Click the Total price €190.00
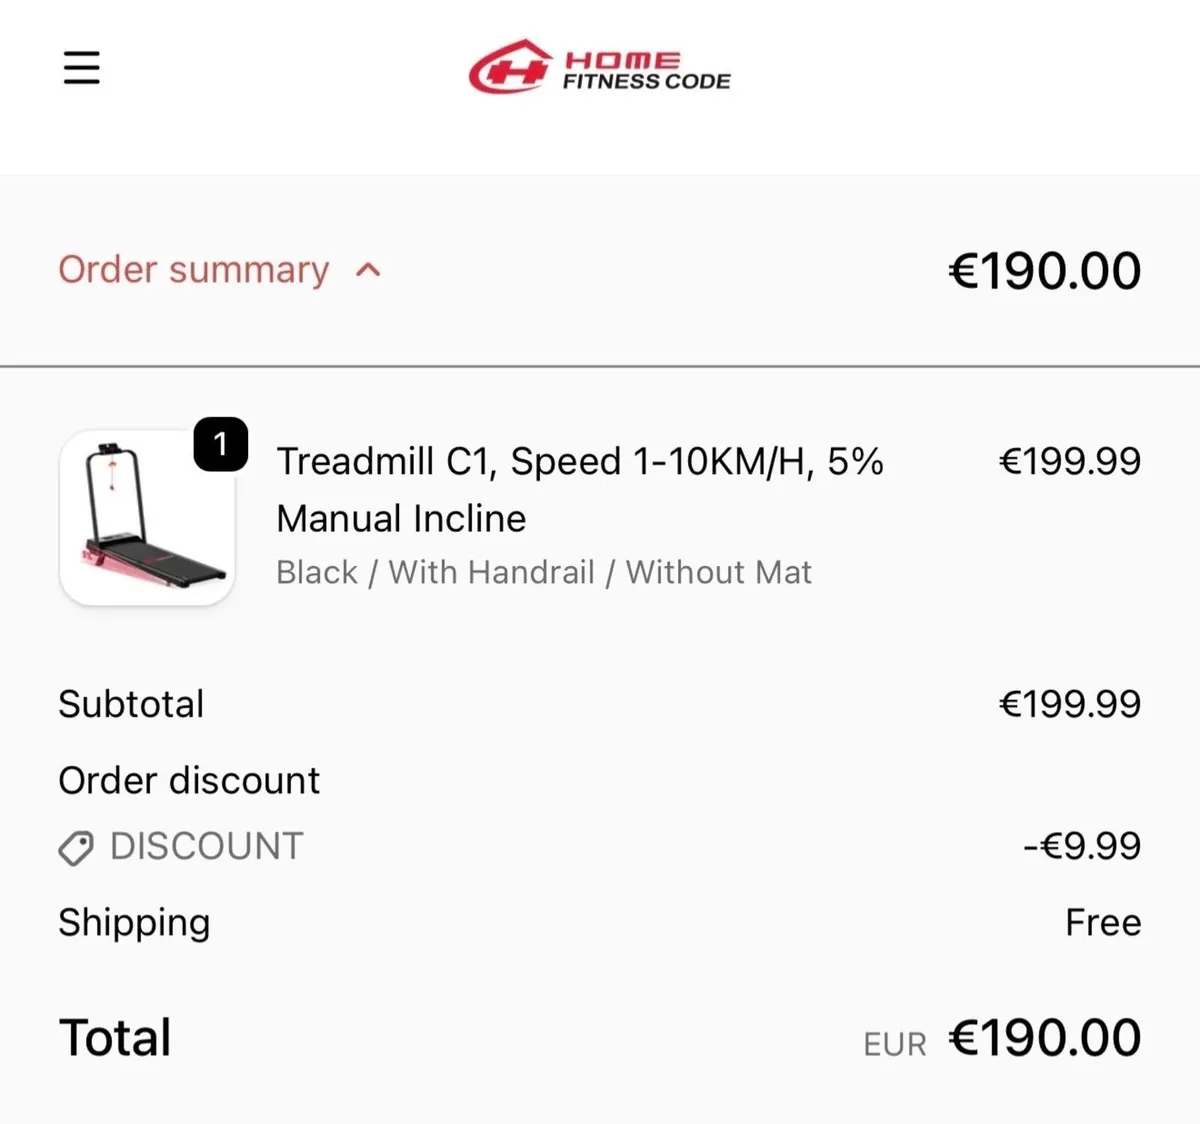Screen dimensions: 1200x1124 1045,1037
